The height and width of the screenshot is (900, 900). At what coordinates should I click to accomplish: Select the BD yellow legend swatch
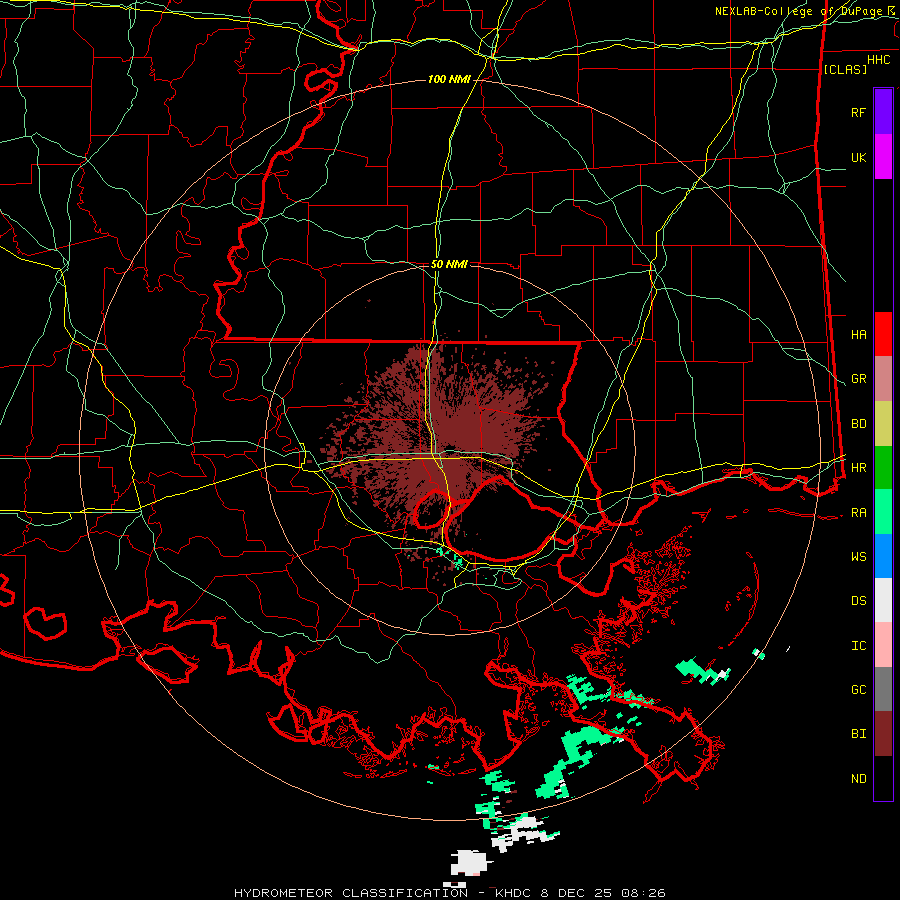[x=883, y=424]
